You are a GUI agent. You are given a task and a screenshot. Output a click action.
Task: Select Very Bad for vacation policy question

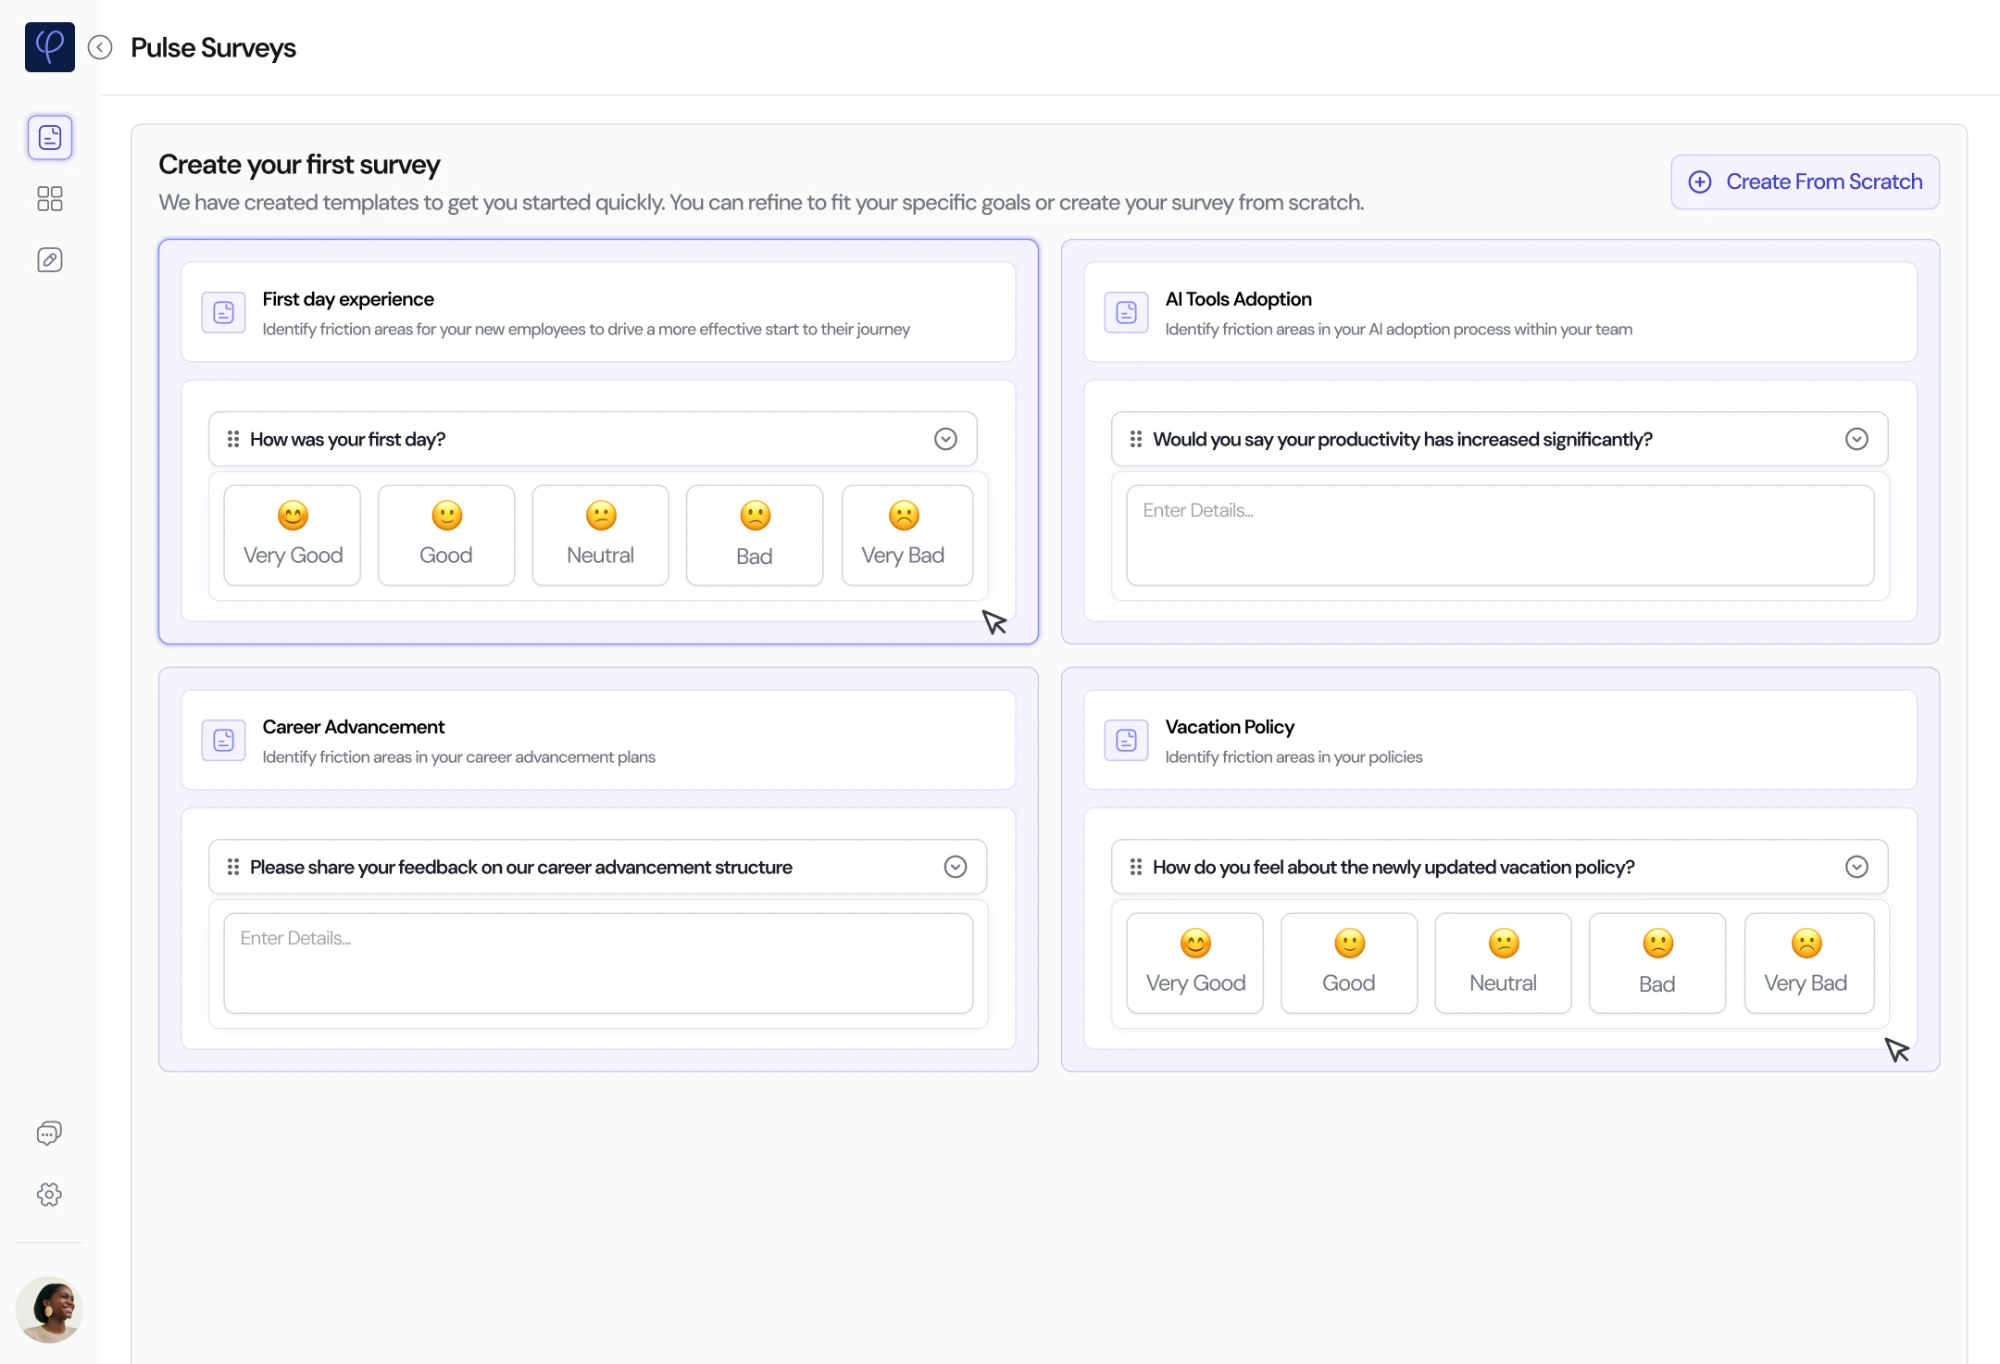(1809, 963)
